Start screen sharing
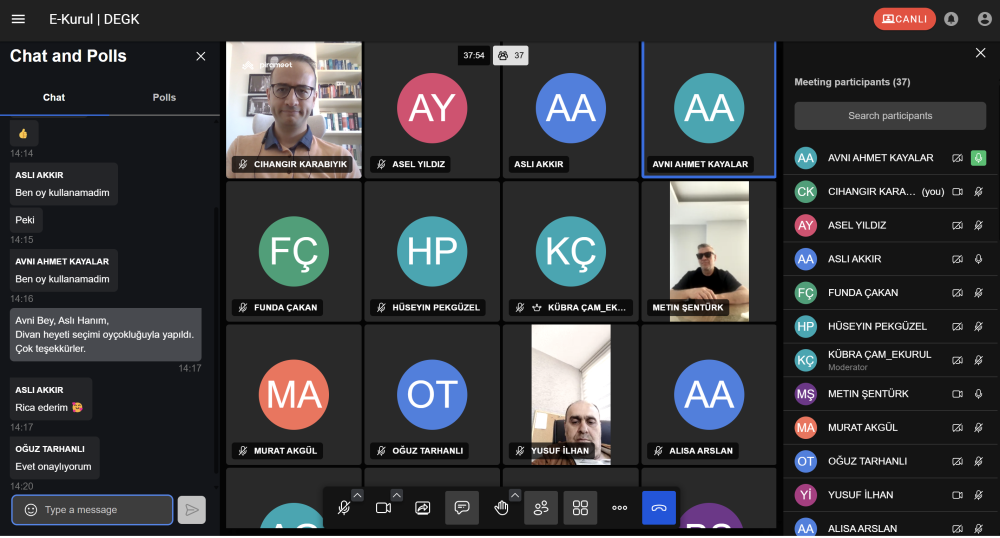The image size is (1000, 538). [x=423, y=508]
